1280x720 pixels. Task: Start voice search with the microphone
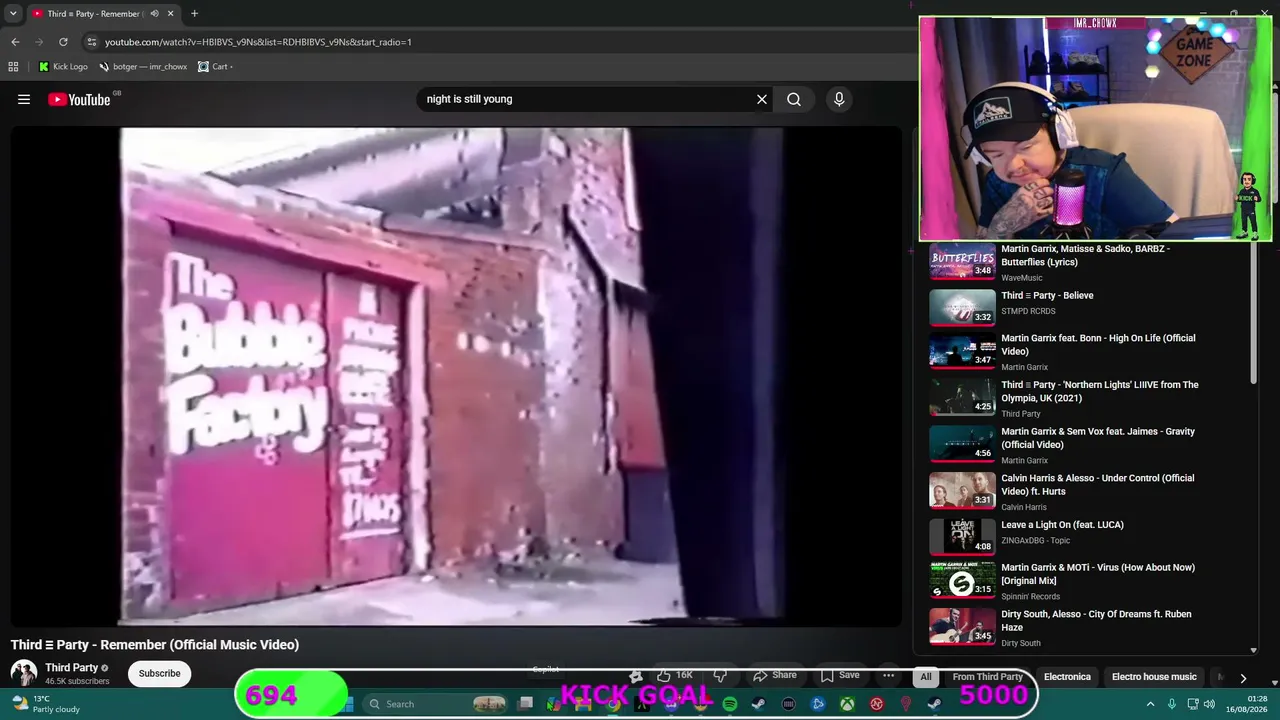pos(839,99)
